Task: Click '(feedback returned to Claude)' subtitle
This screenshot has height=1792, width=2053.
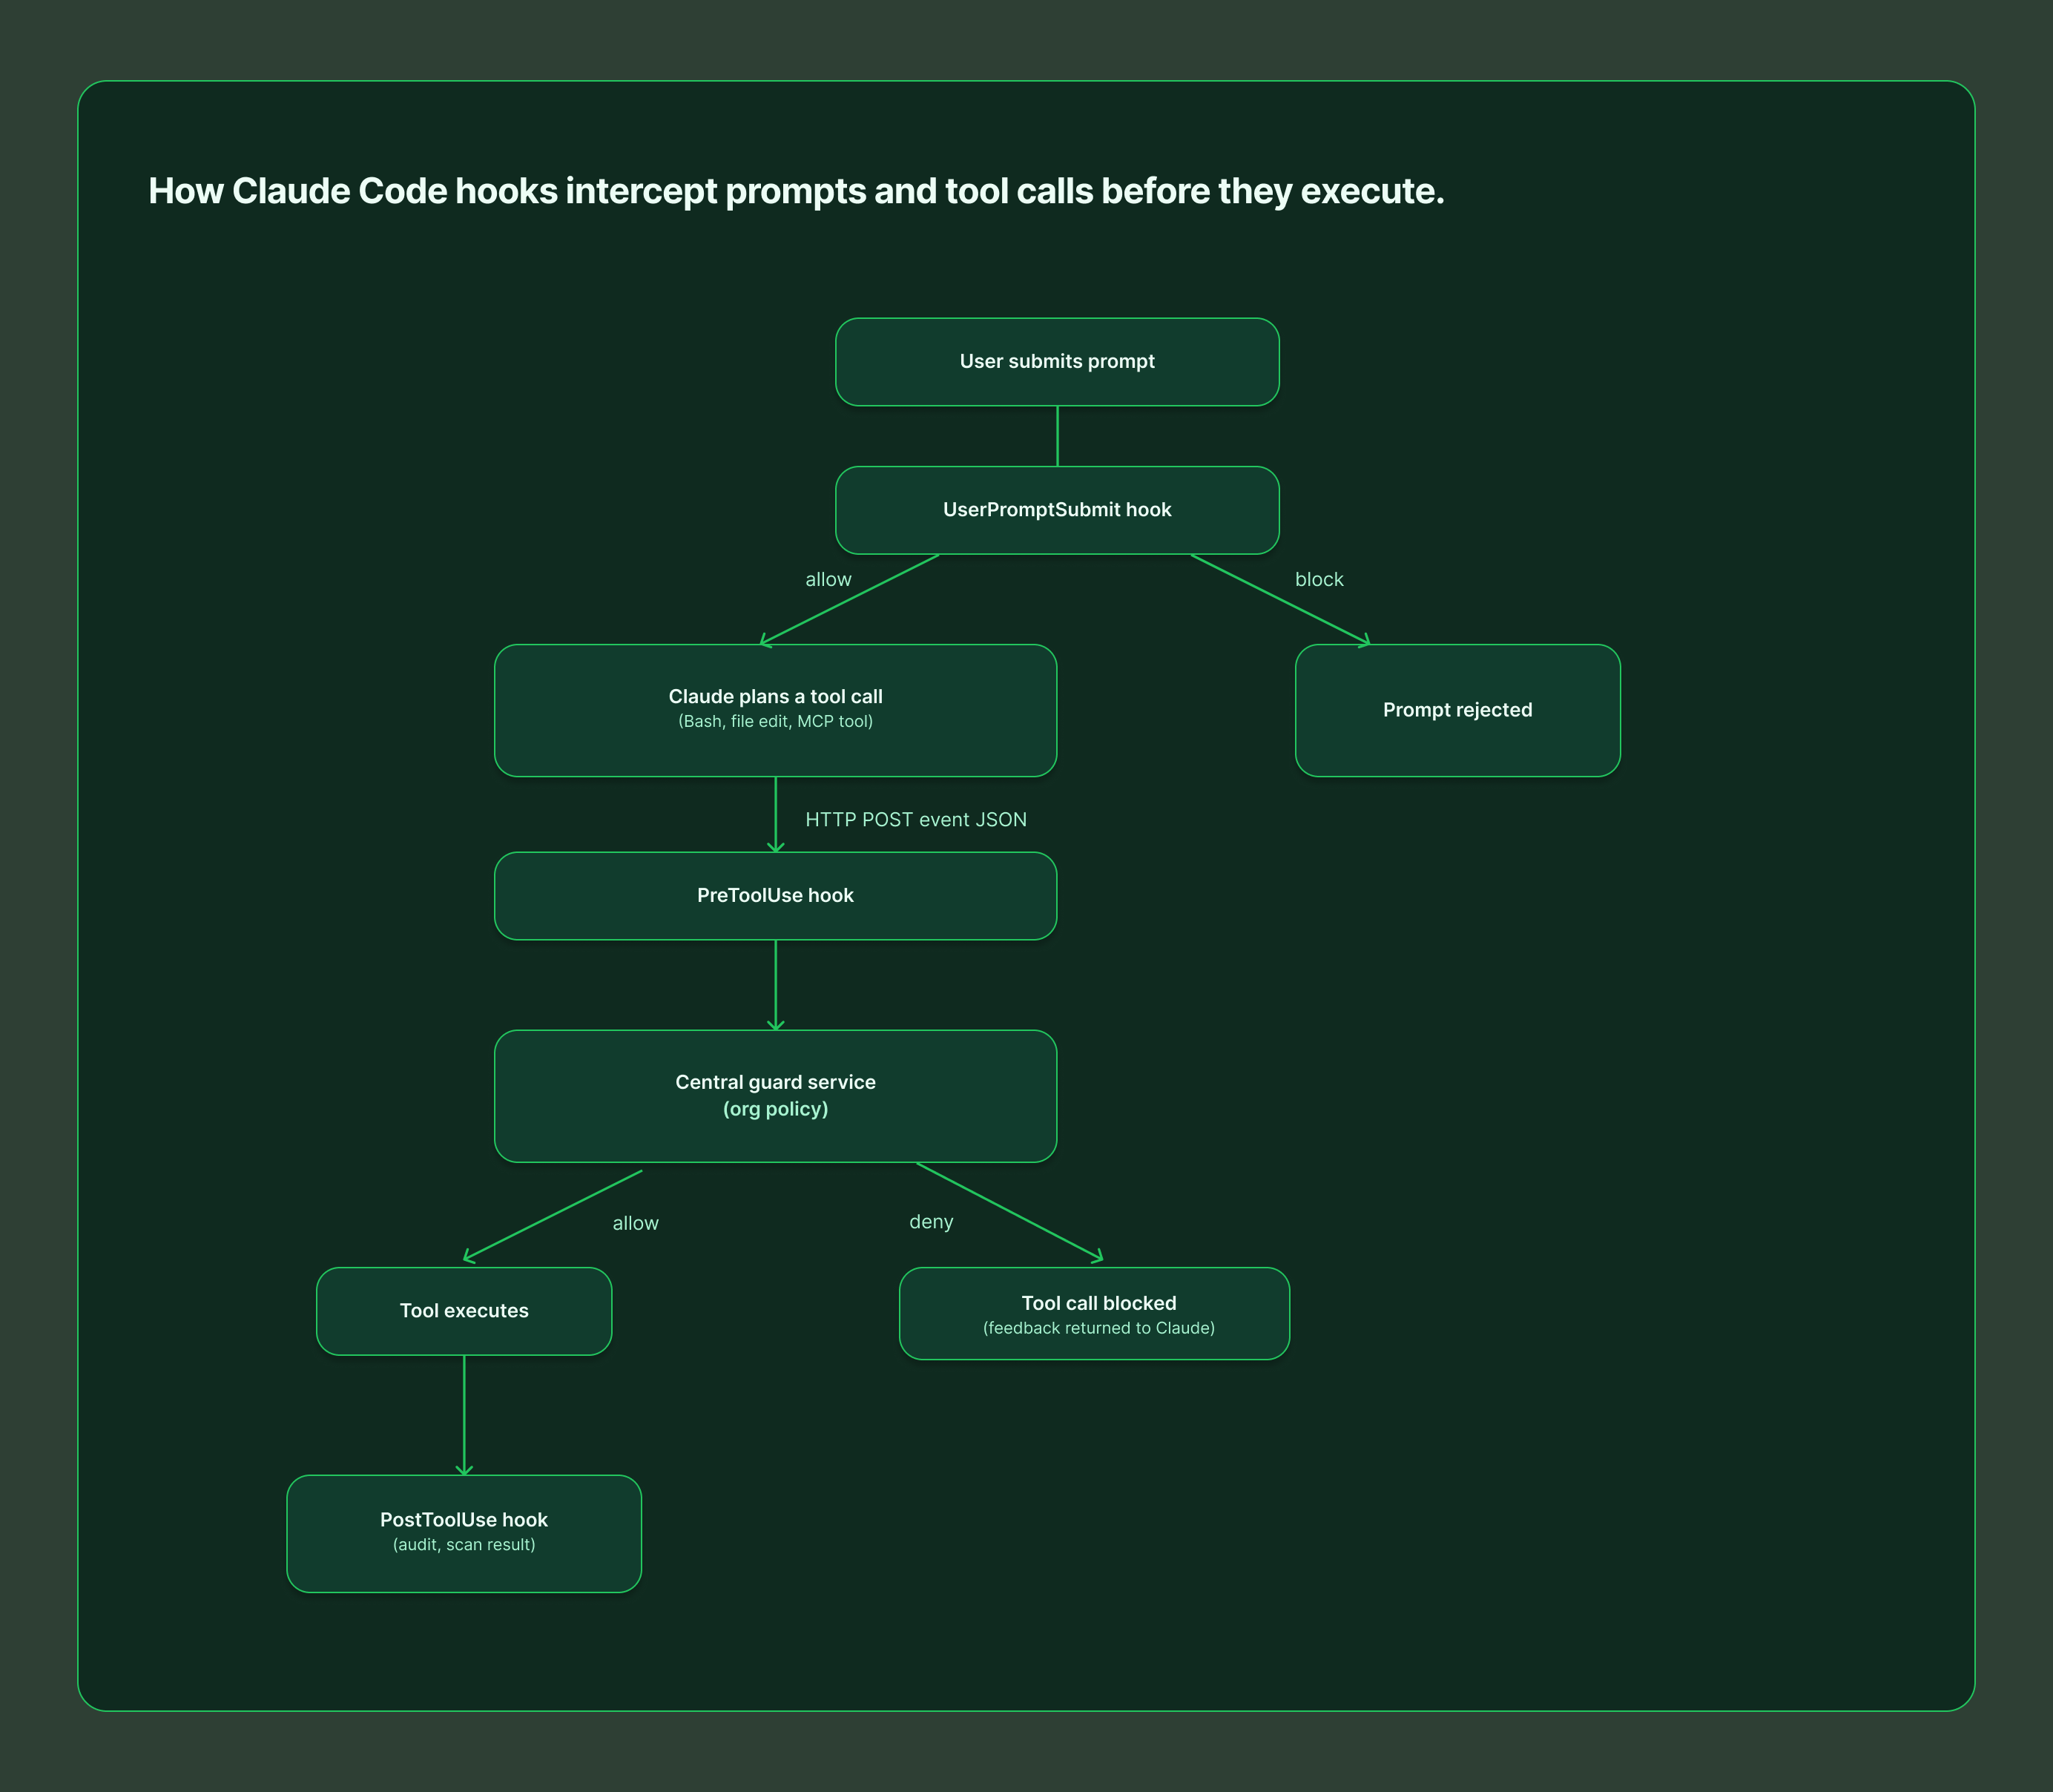Action: [1098, 1328]
